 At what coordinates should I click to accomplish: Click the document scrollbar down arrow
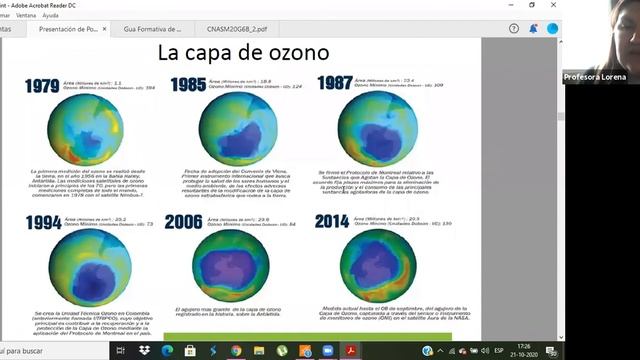point(561,338)
